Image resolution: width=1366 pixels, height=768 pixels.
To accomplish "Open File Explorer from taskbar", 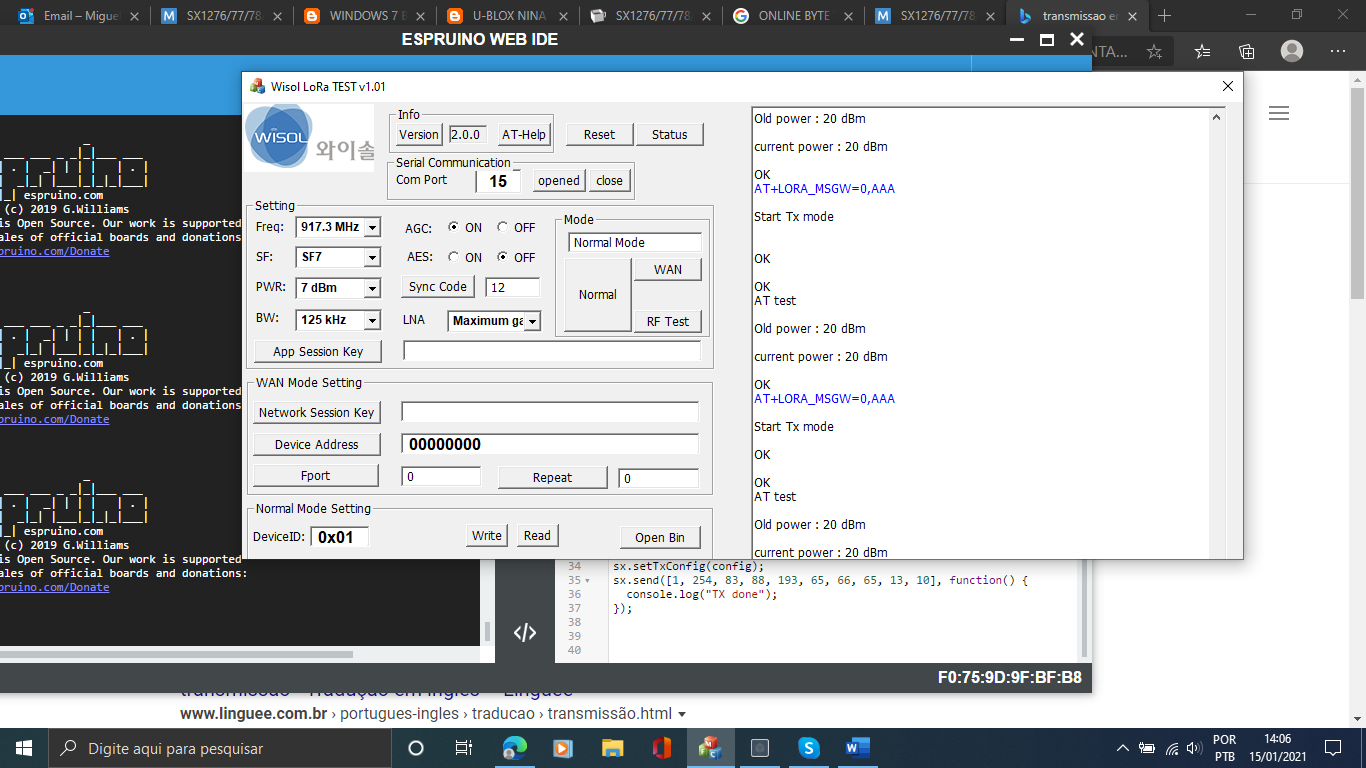I will click(612, 748).
